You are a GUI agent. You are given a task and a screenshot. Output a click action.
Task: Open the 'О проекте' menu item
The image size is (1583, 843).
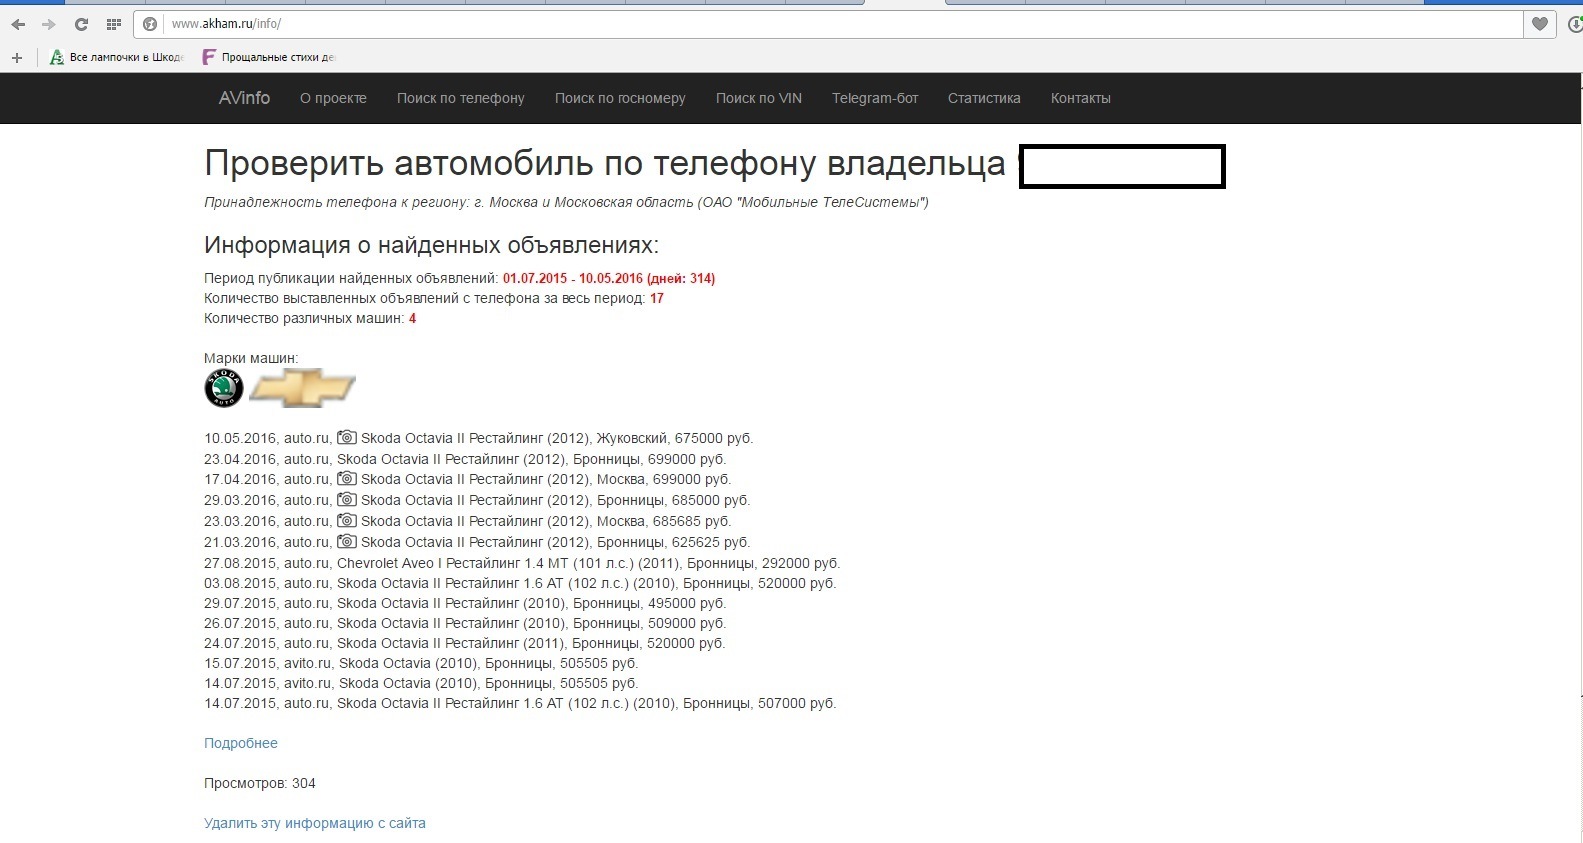point(333,98)
